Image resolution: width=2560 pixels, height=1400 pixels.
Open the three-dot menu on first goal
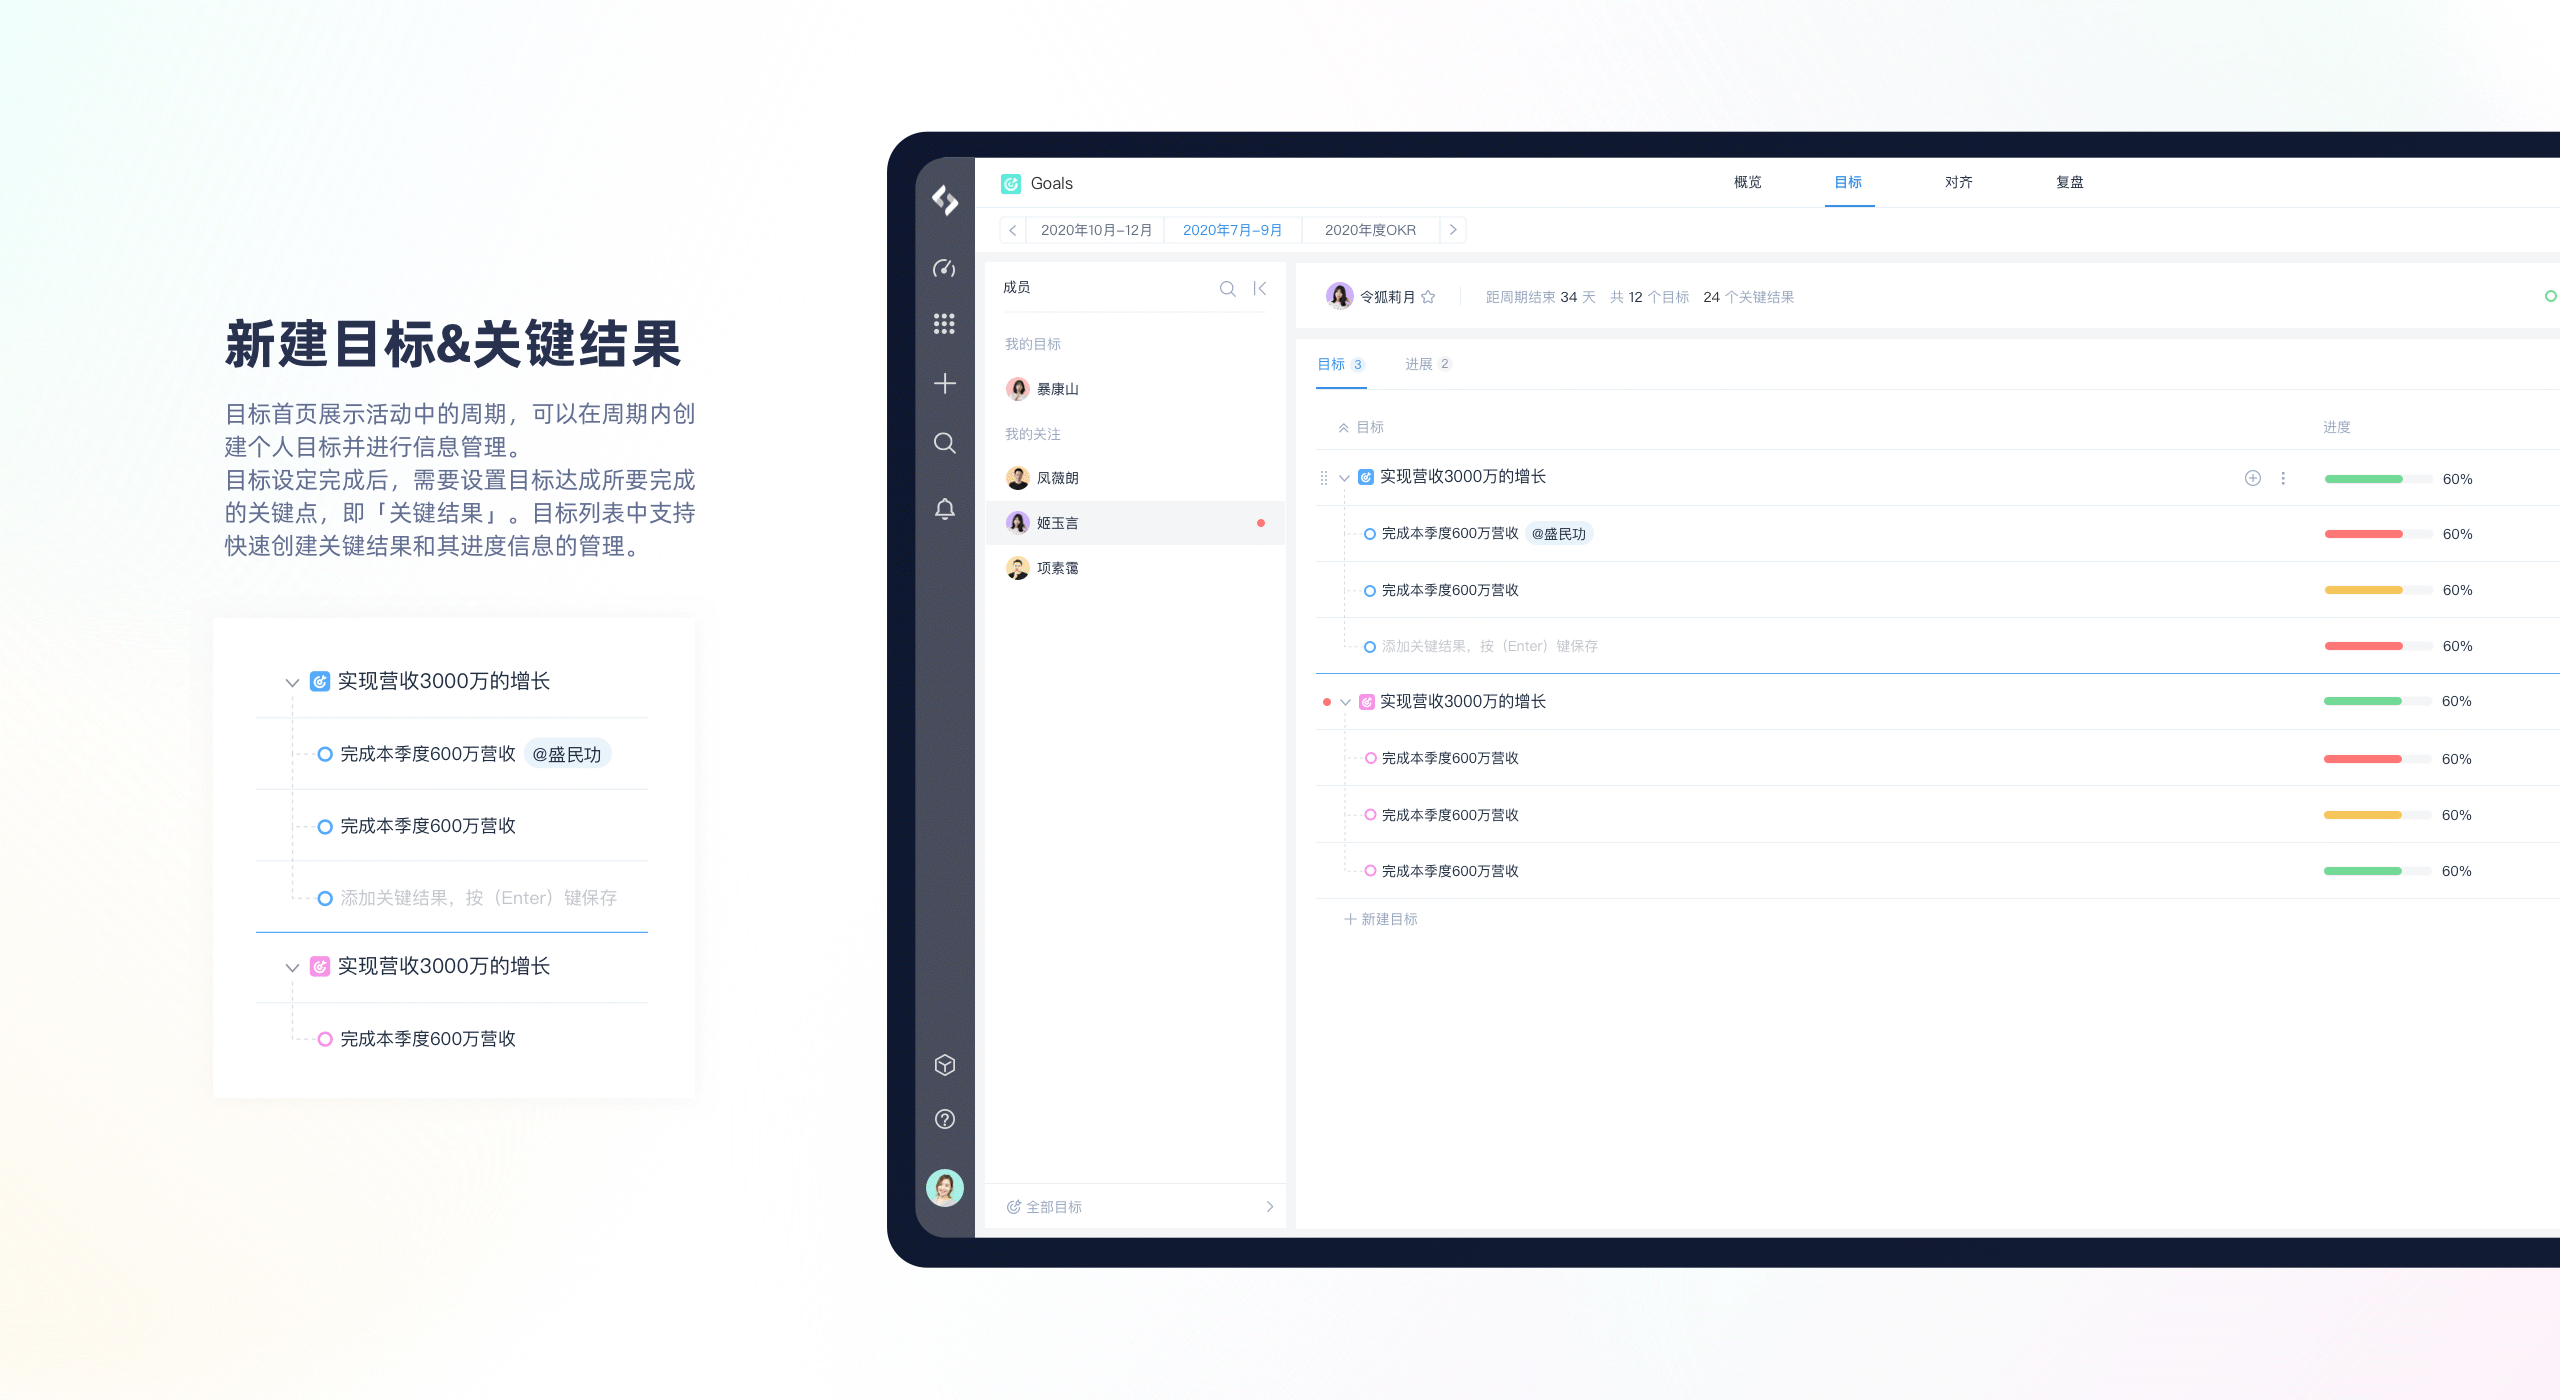(2283, 478)
